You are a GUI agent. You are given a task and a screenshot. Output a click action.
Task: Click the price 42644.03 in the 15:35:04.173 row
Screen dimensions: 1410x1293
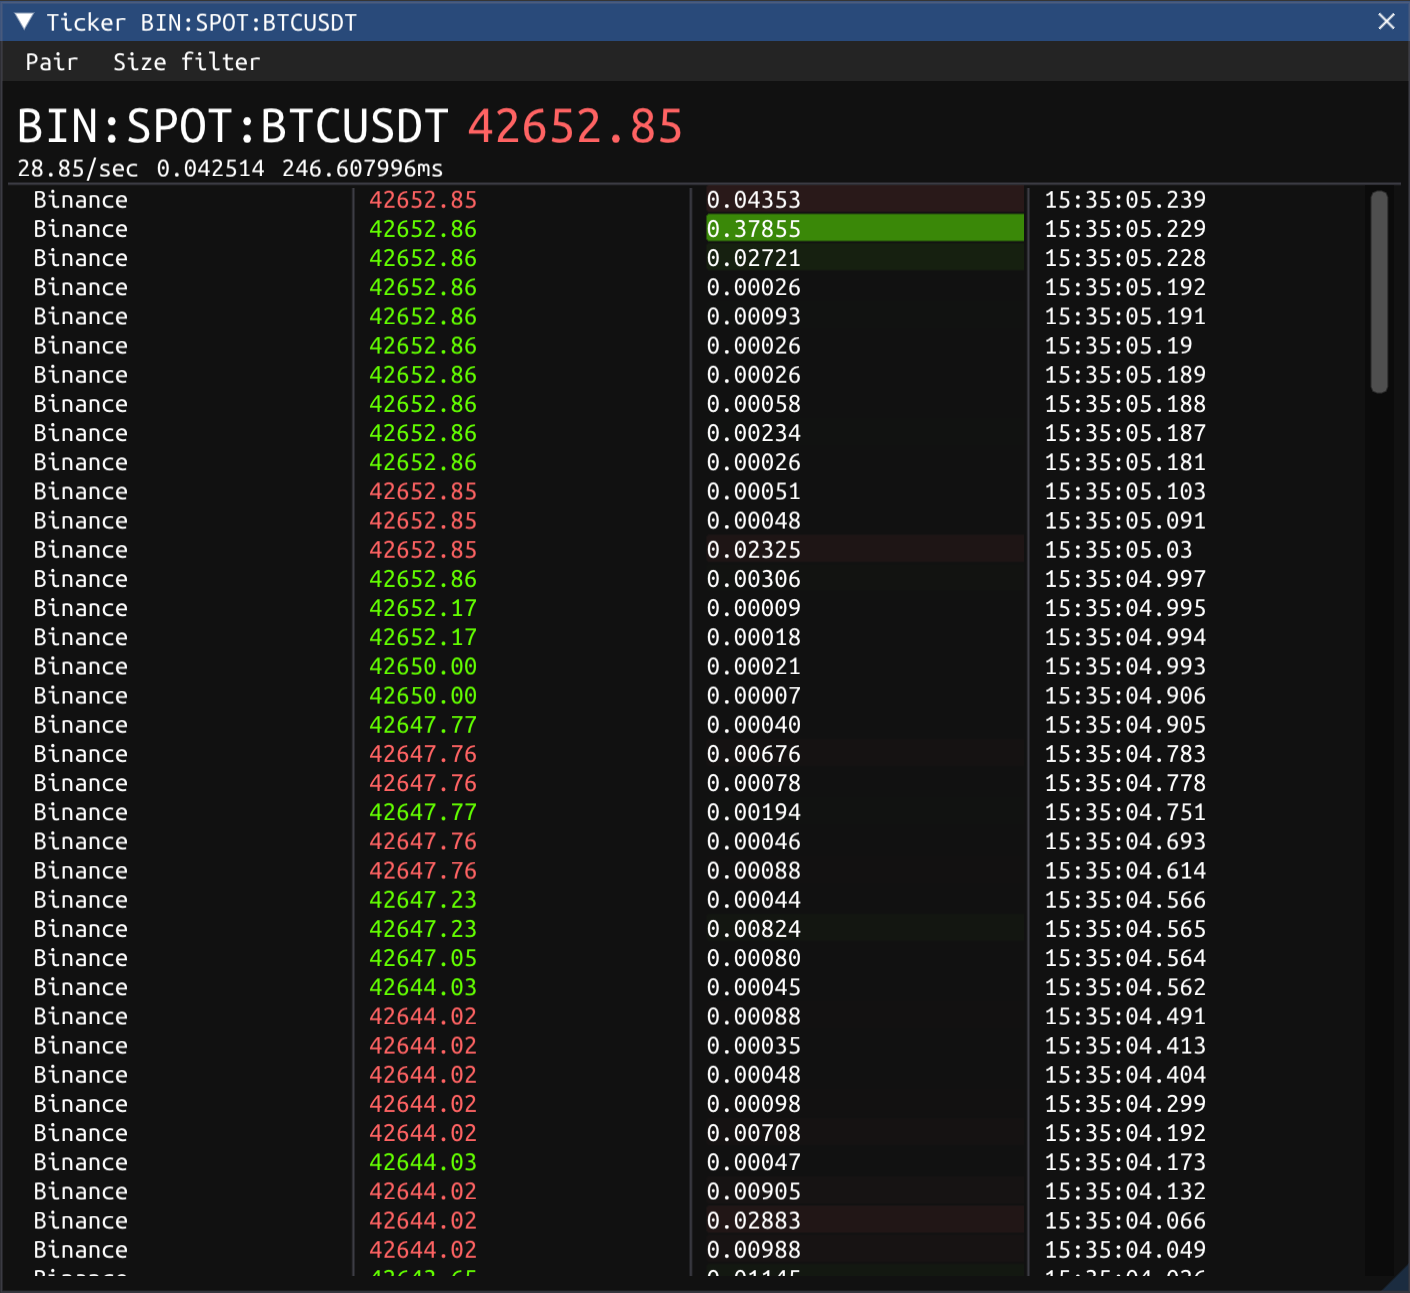coord(423,1162)
